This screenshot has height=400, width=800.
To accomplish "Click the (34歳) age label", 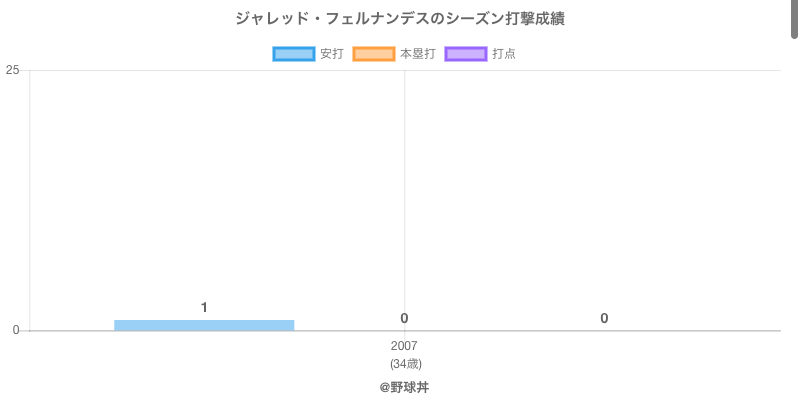I will click(405, 363).
